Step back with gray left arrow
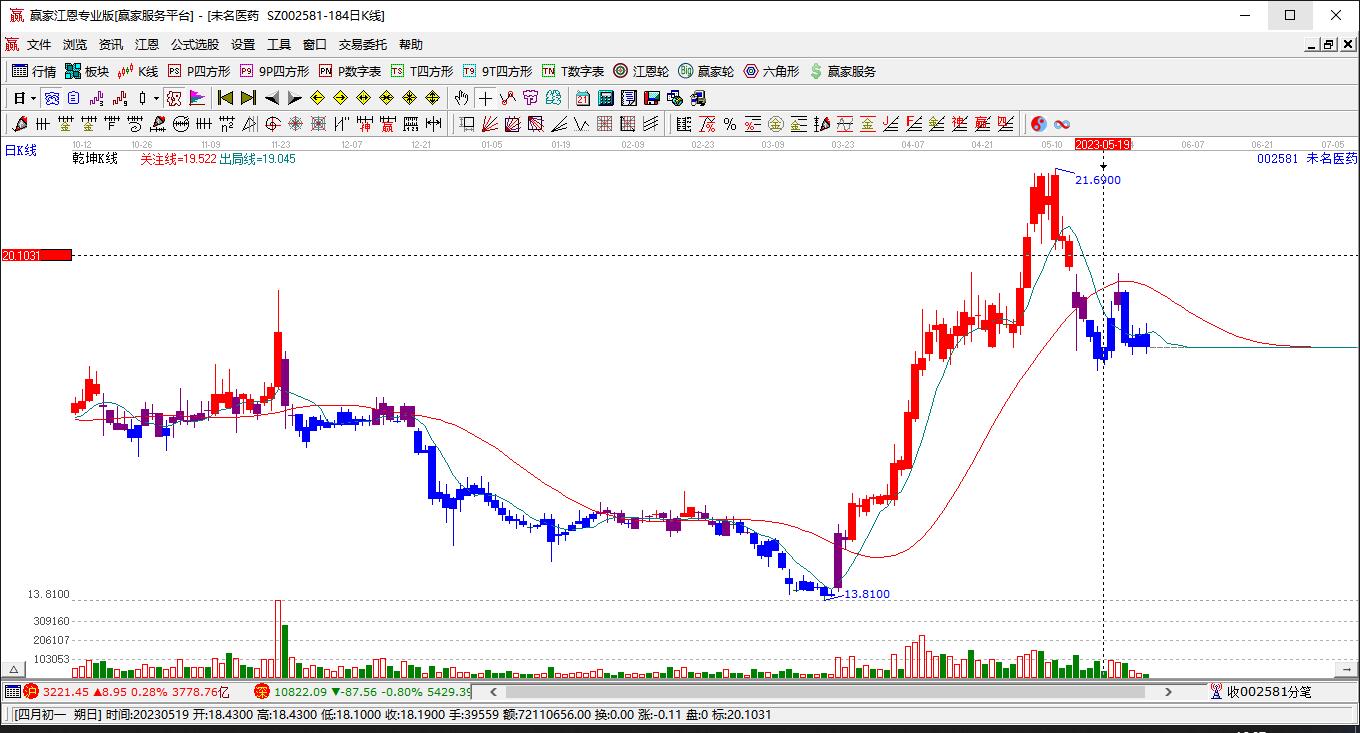 (x=272, y=98)
